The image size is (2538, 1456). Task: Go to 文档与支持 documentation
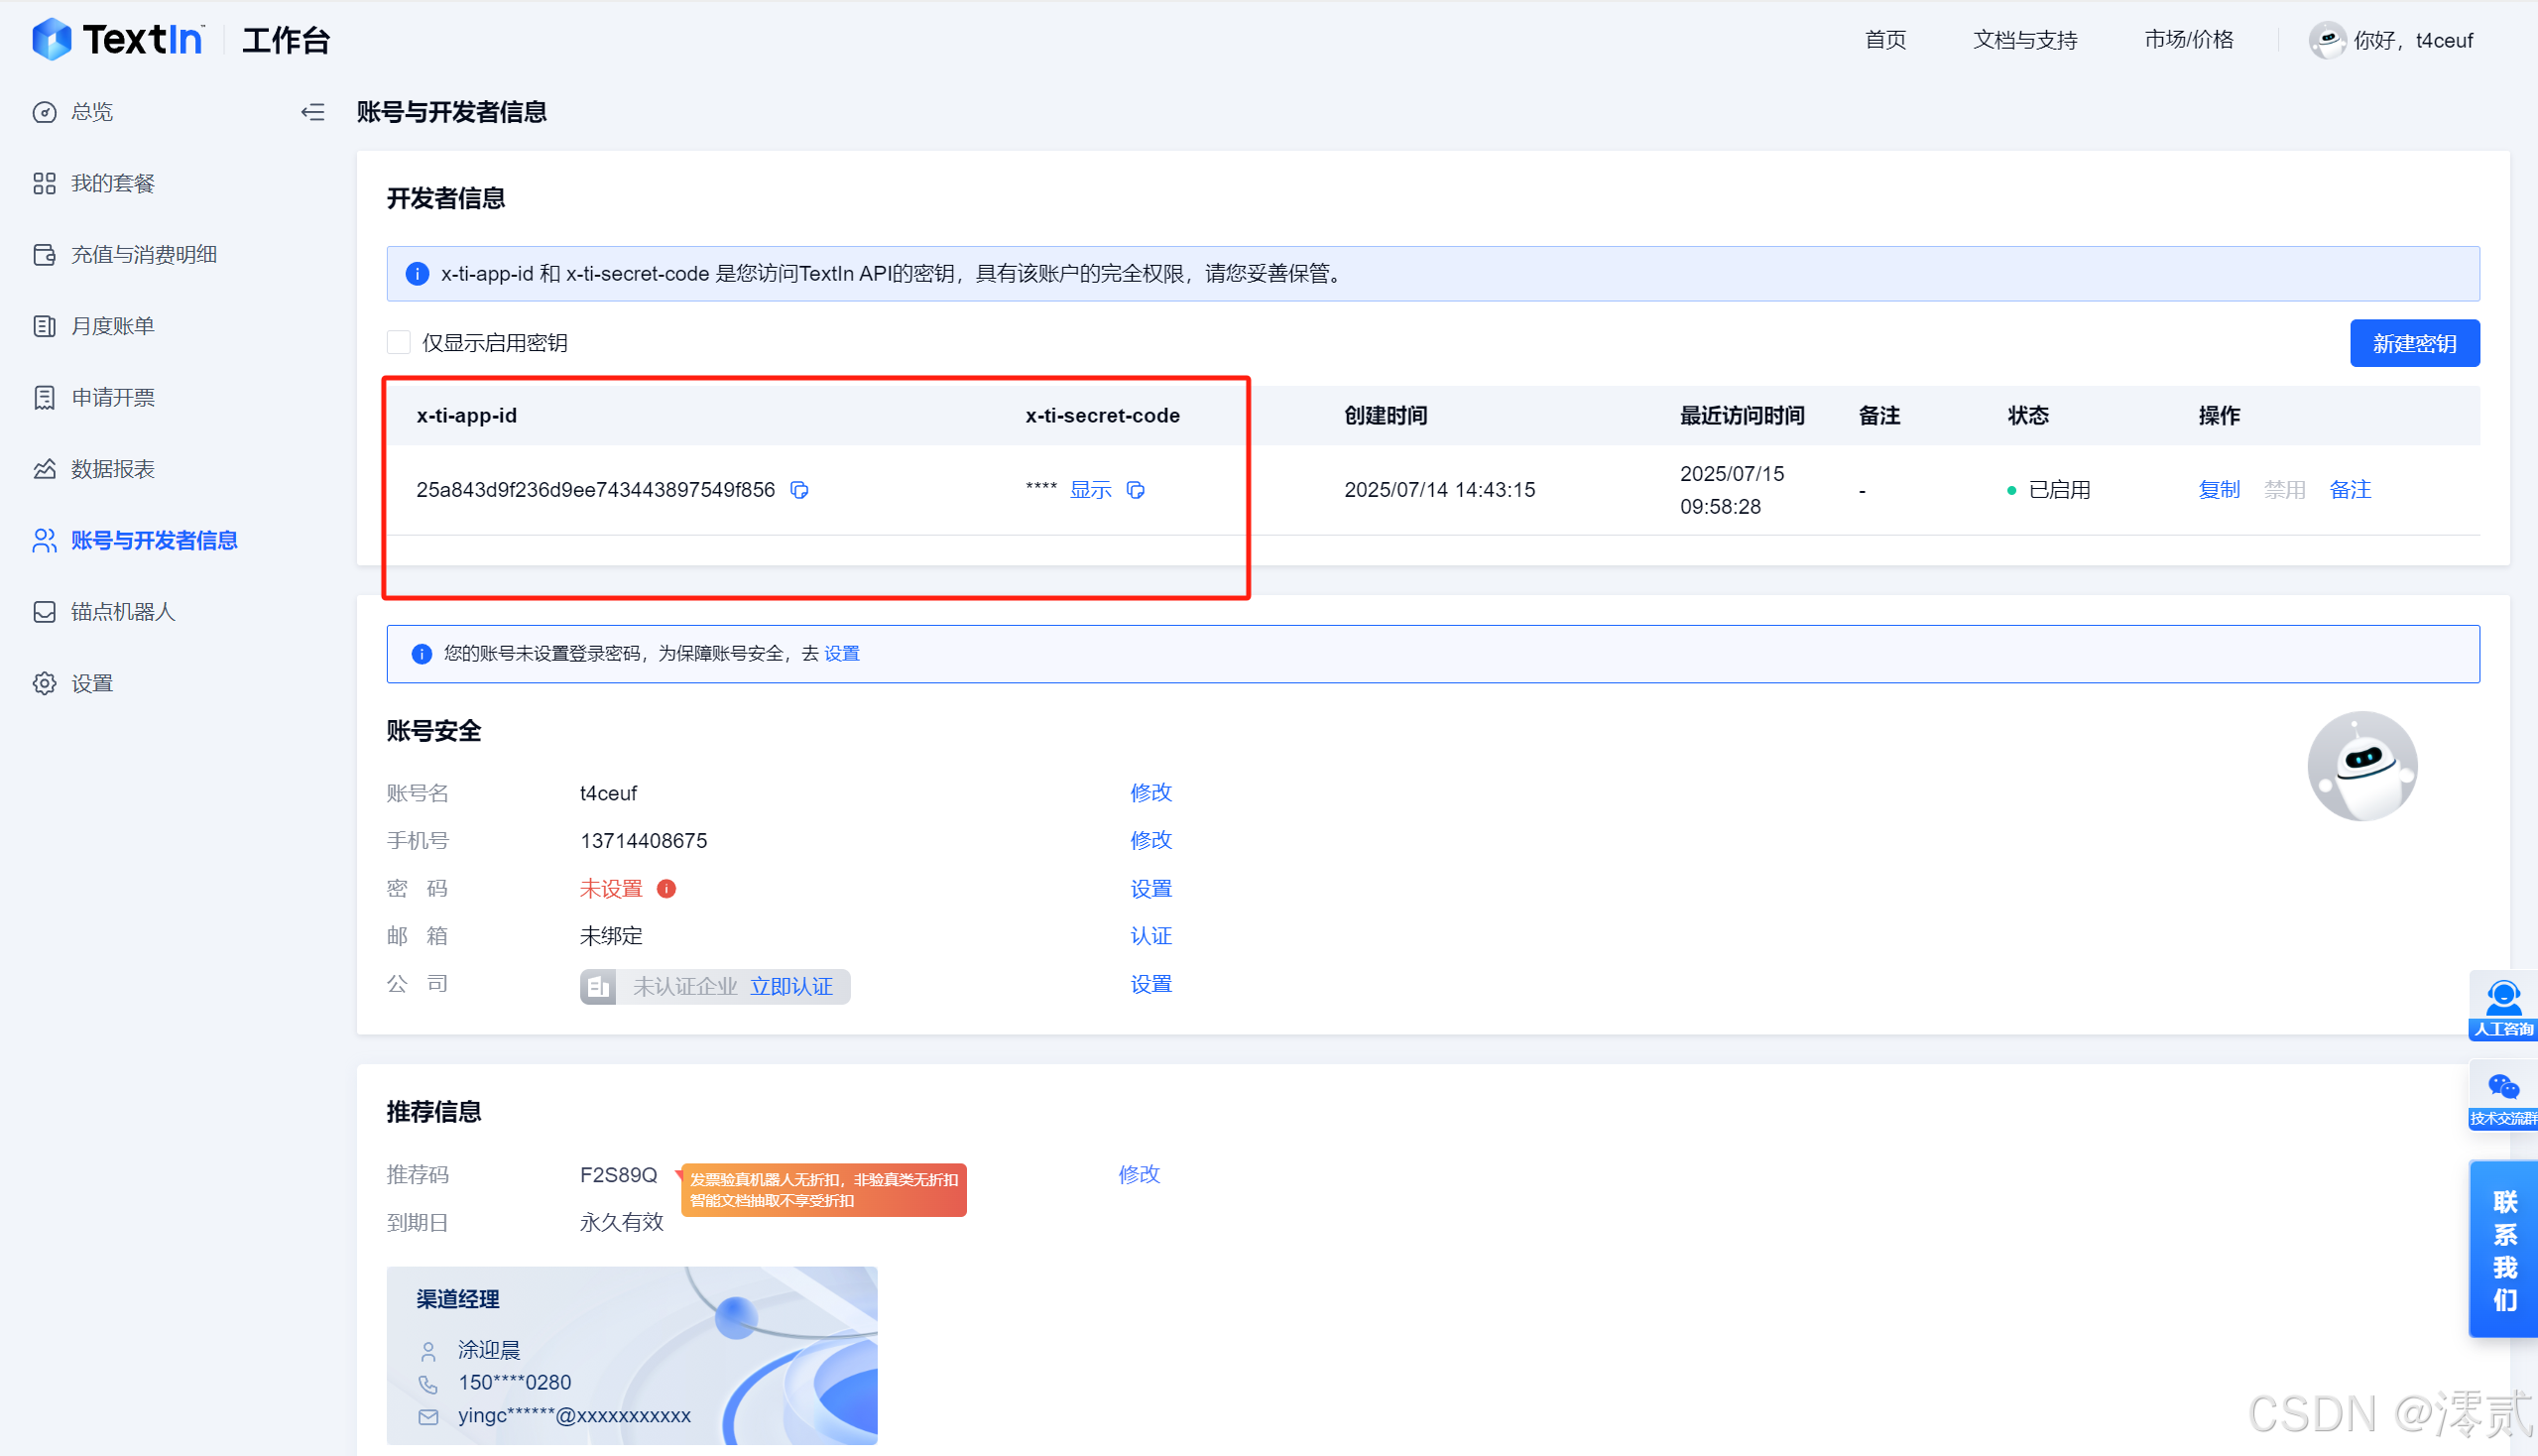pyautogui.click(x=2023, y=40)
